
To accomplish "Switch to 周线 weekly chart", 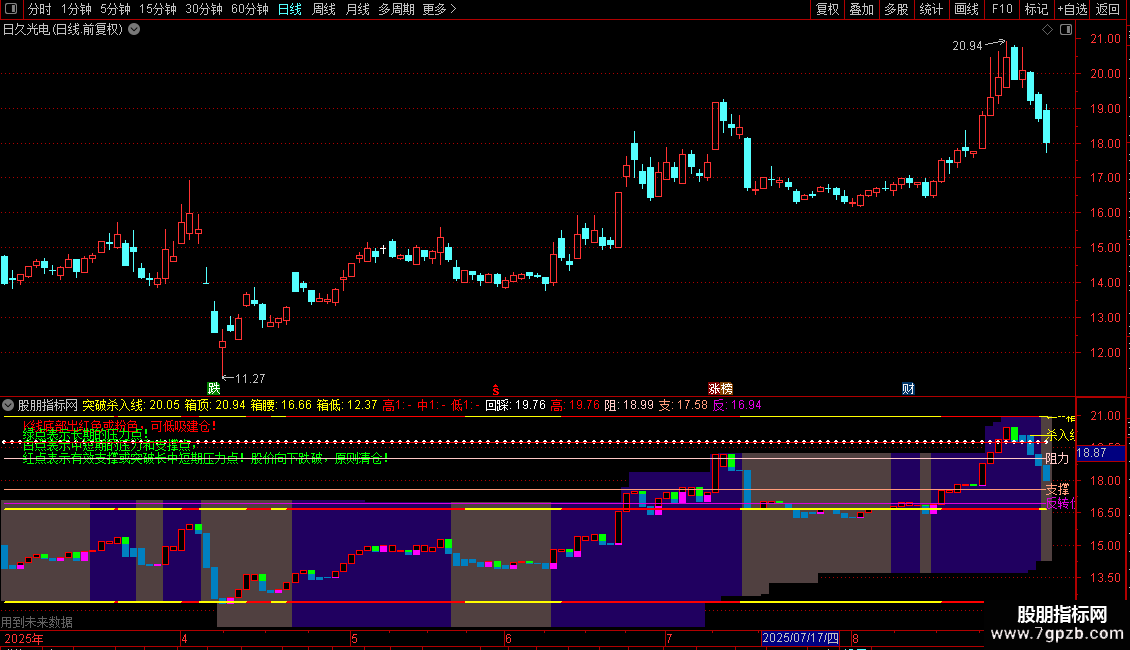I will (x=324, y=9).
